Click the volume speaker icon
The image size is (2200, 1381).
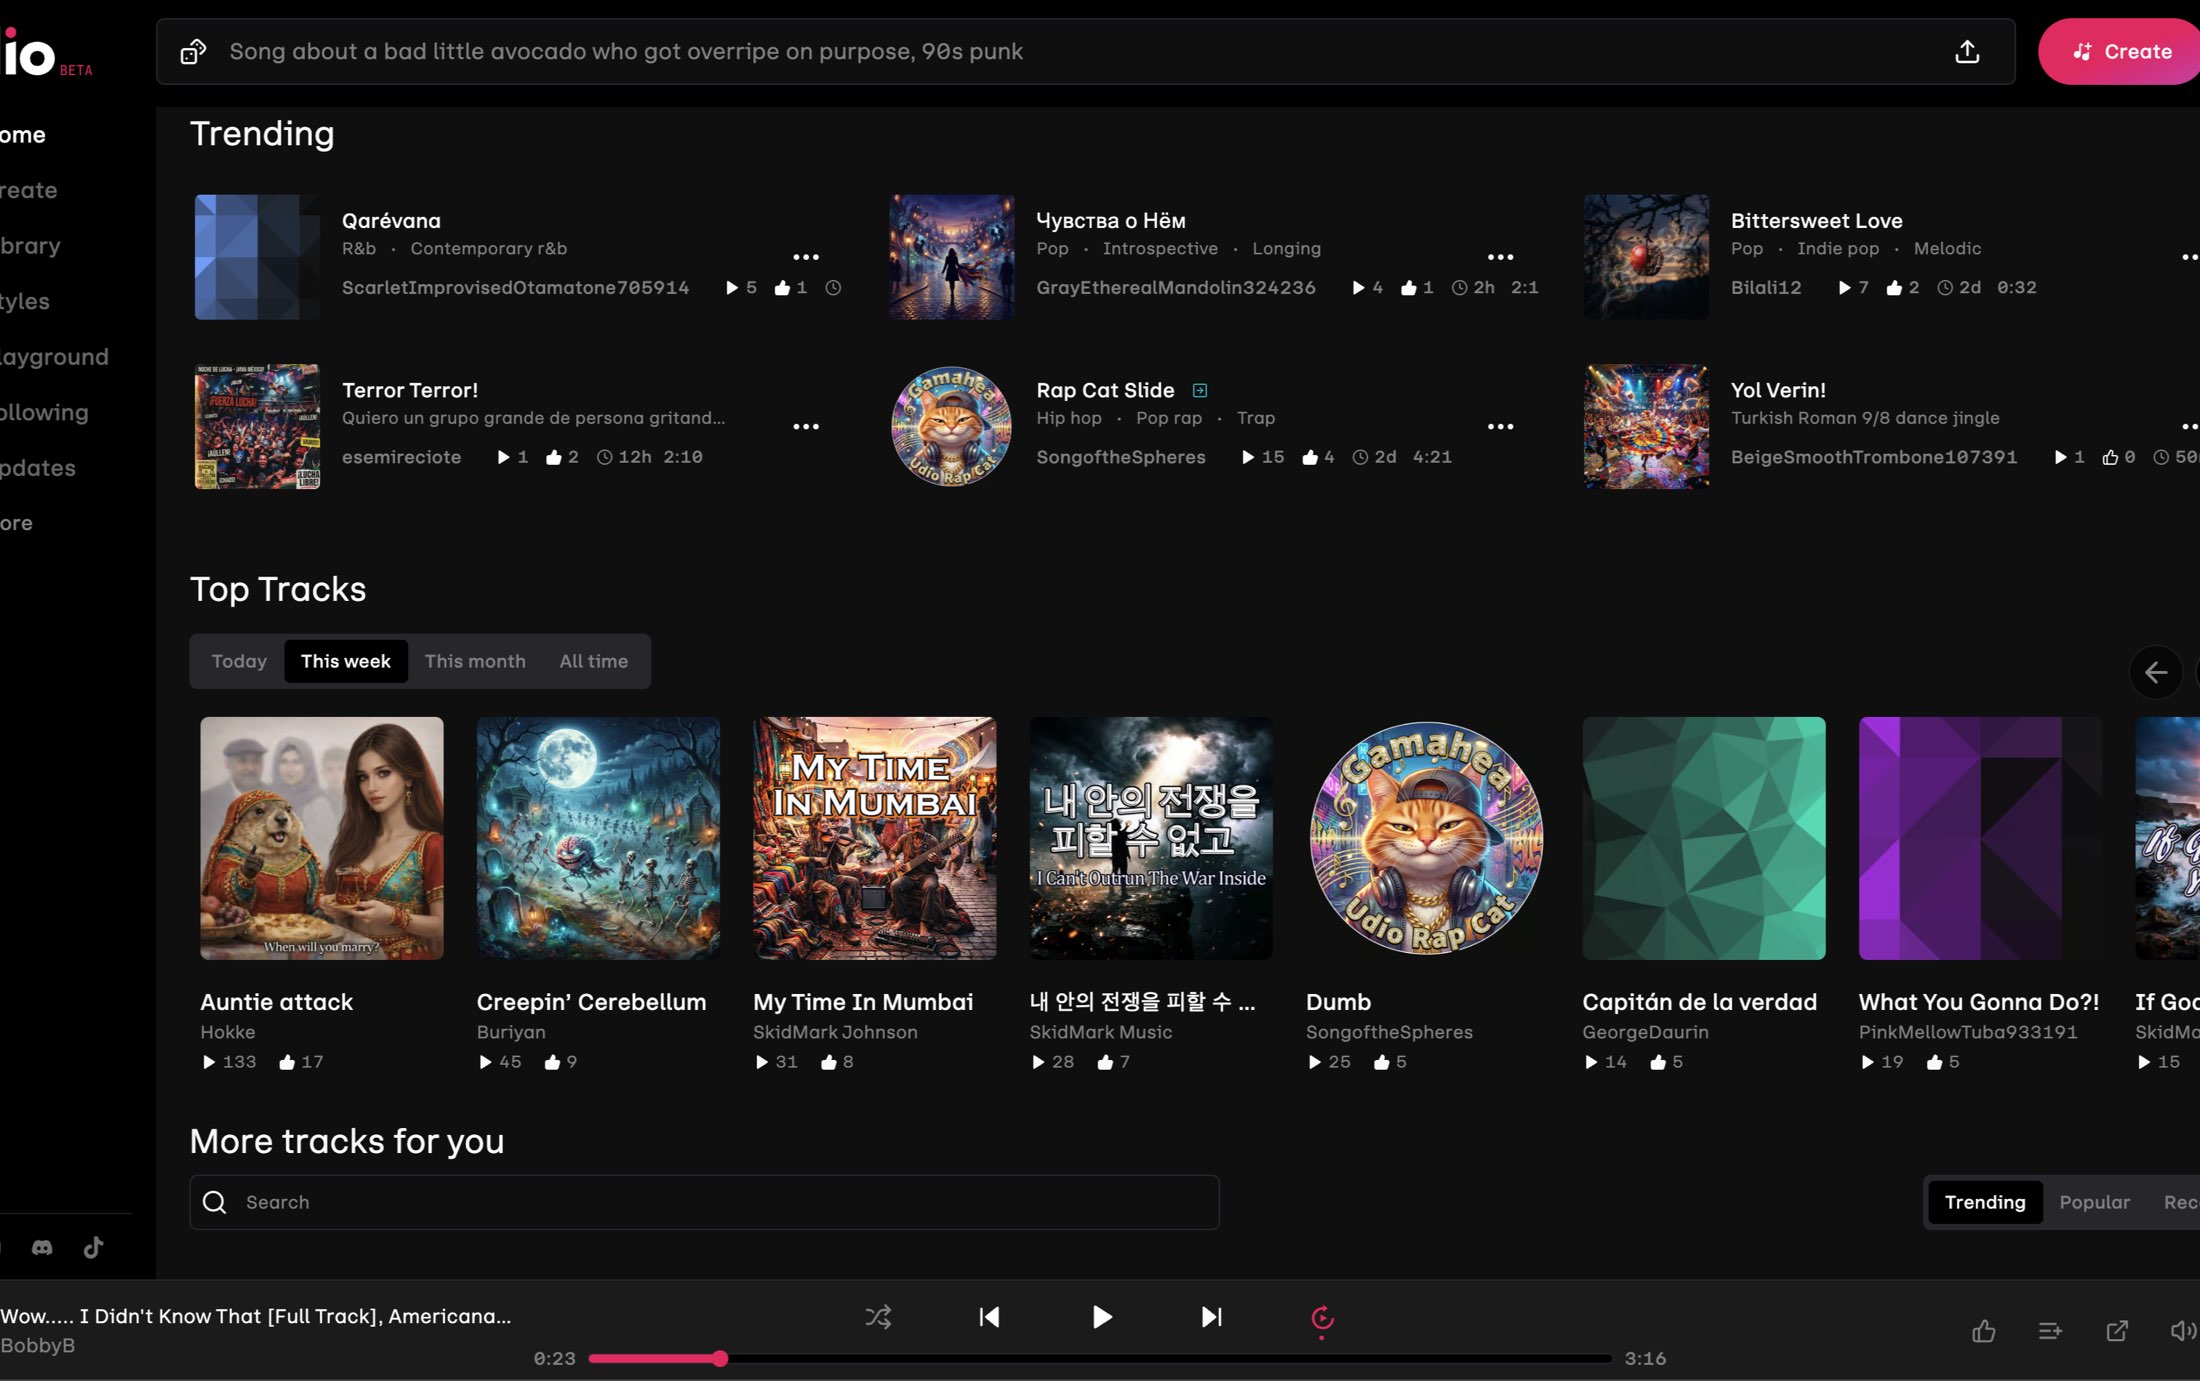point(2183,1331)
